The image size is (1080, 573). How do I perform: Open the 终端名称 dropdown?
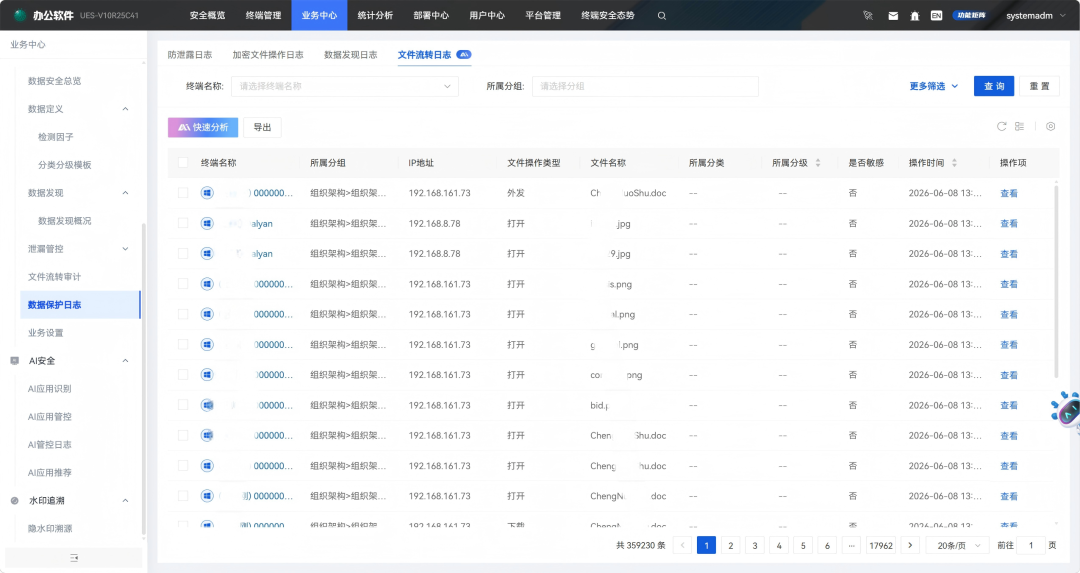(x=345, y=86)
